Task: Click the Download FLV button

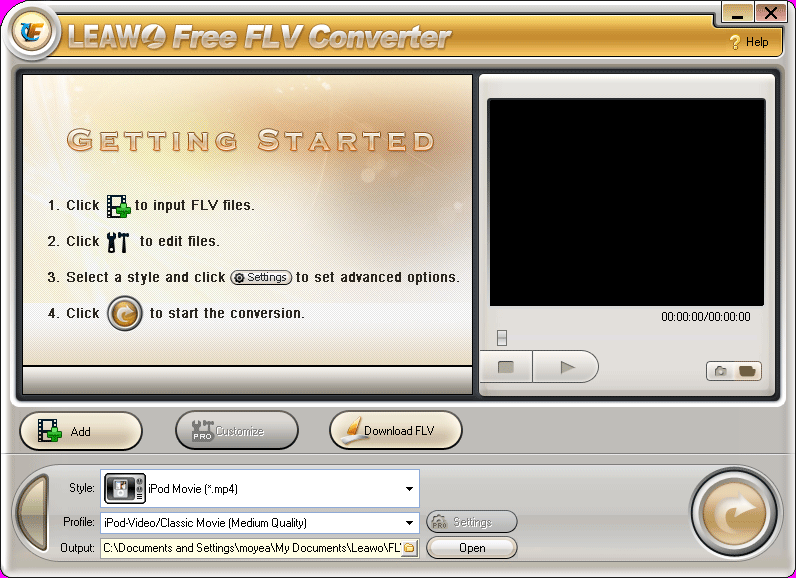Action: [395, 431]
